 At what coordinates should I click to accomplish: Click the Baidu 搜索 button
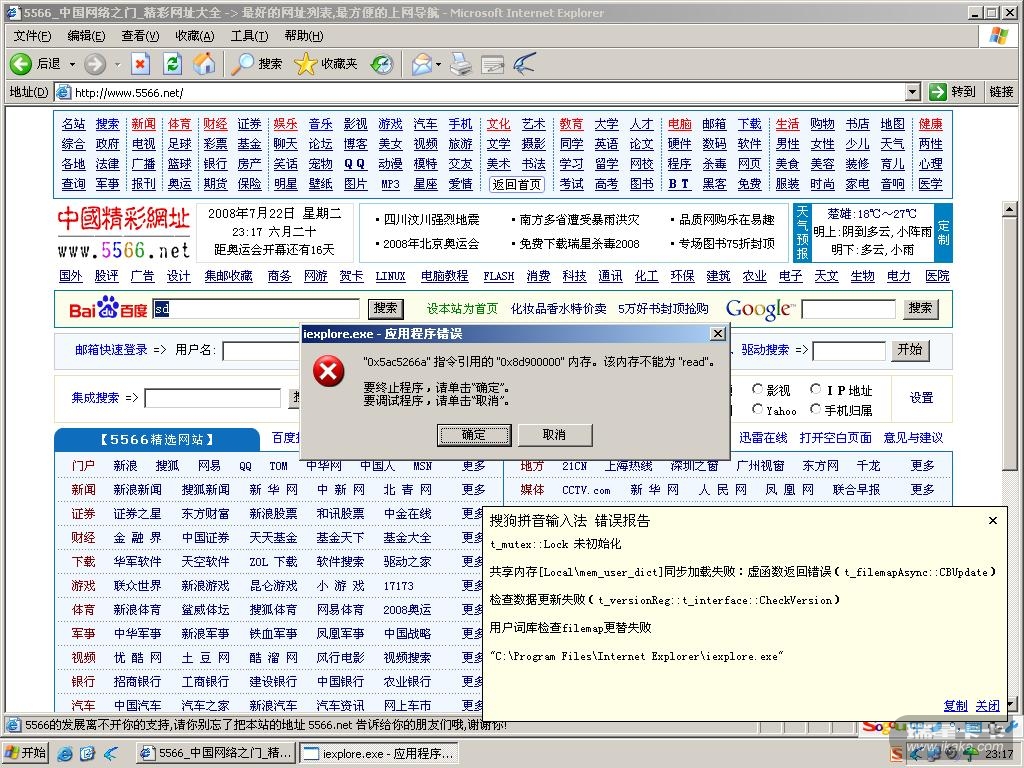pos(385,308)
